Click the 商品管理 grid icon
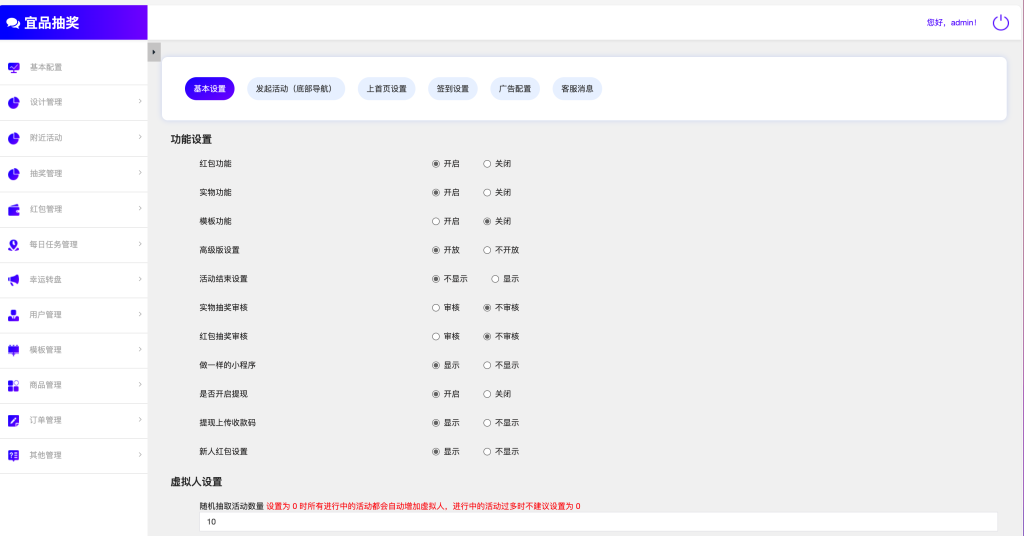1024x536 pixels. coord(14,386)
